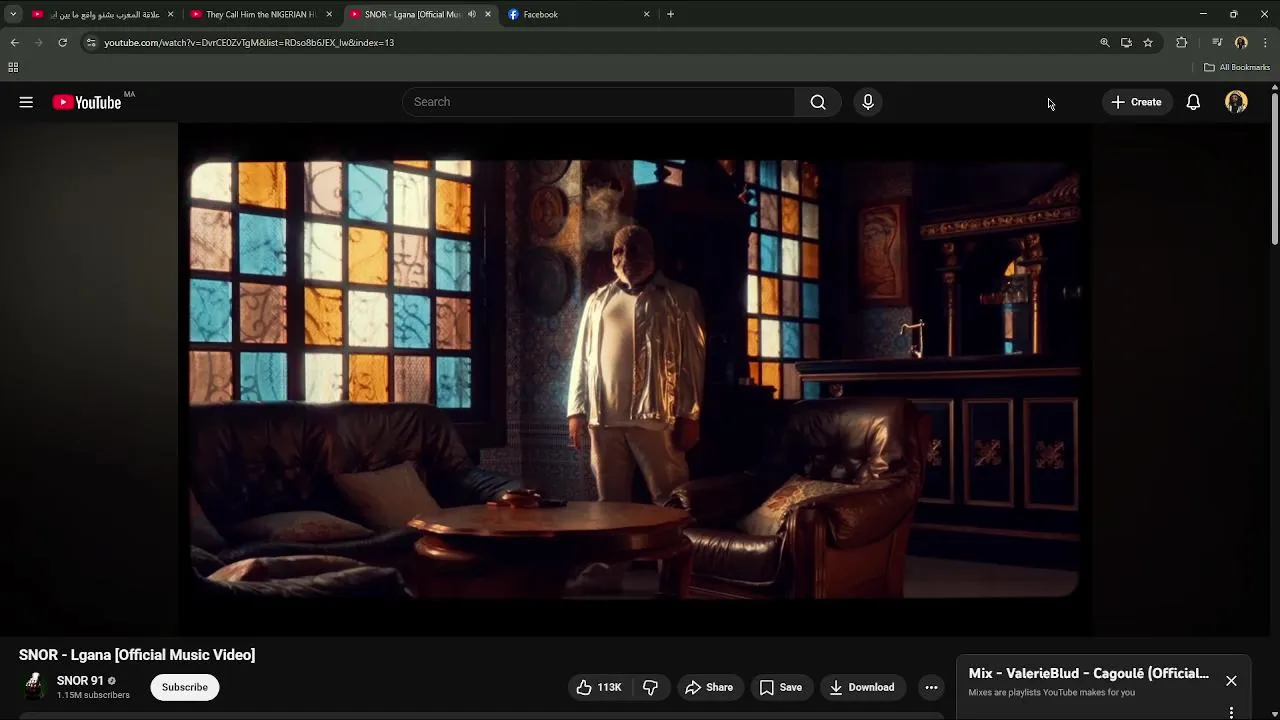Open YouTube notifications bell
This screenshot has width=1280, height=720.
coord(1193,102)
